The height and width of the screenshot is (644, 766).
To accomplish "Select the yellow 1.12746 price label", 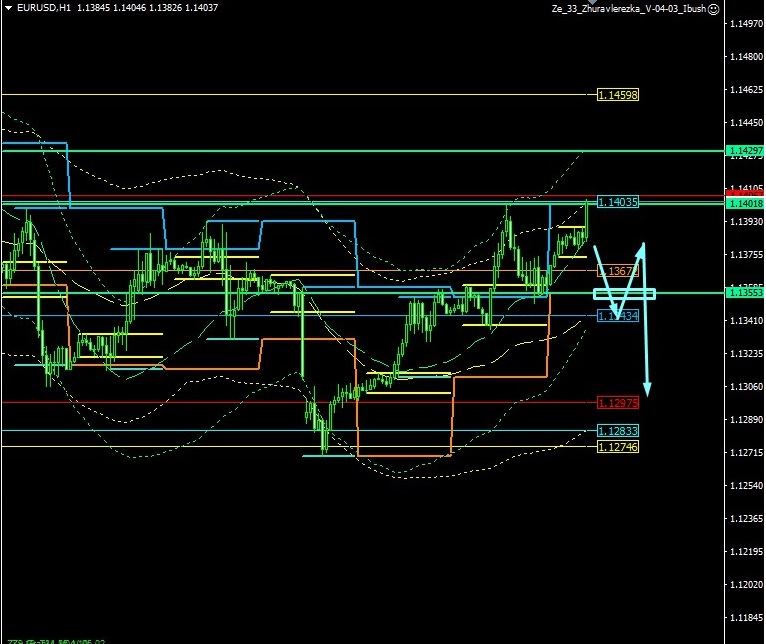I will [x=617, y=447].
